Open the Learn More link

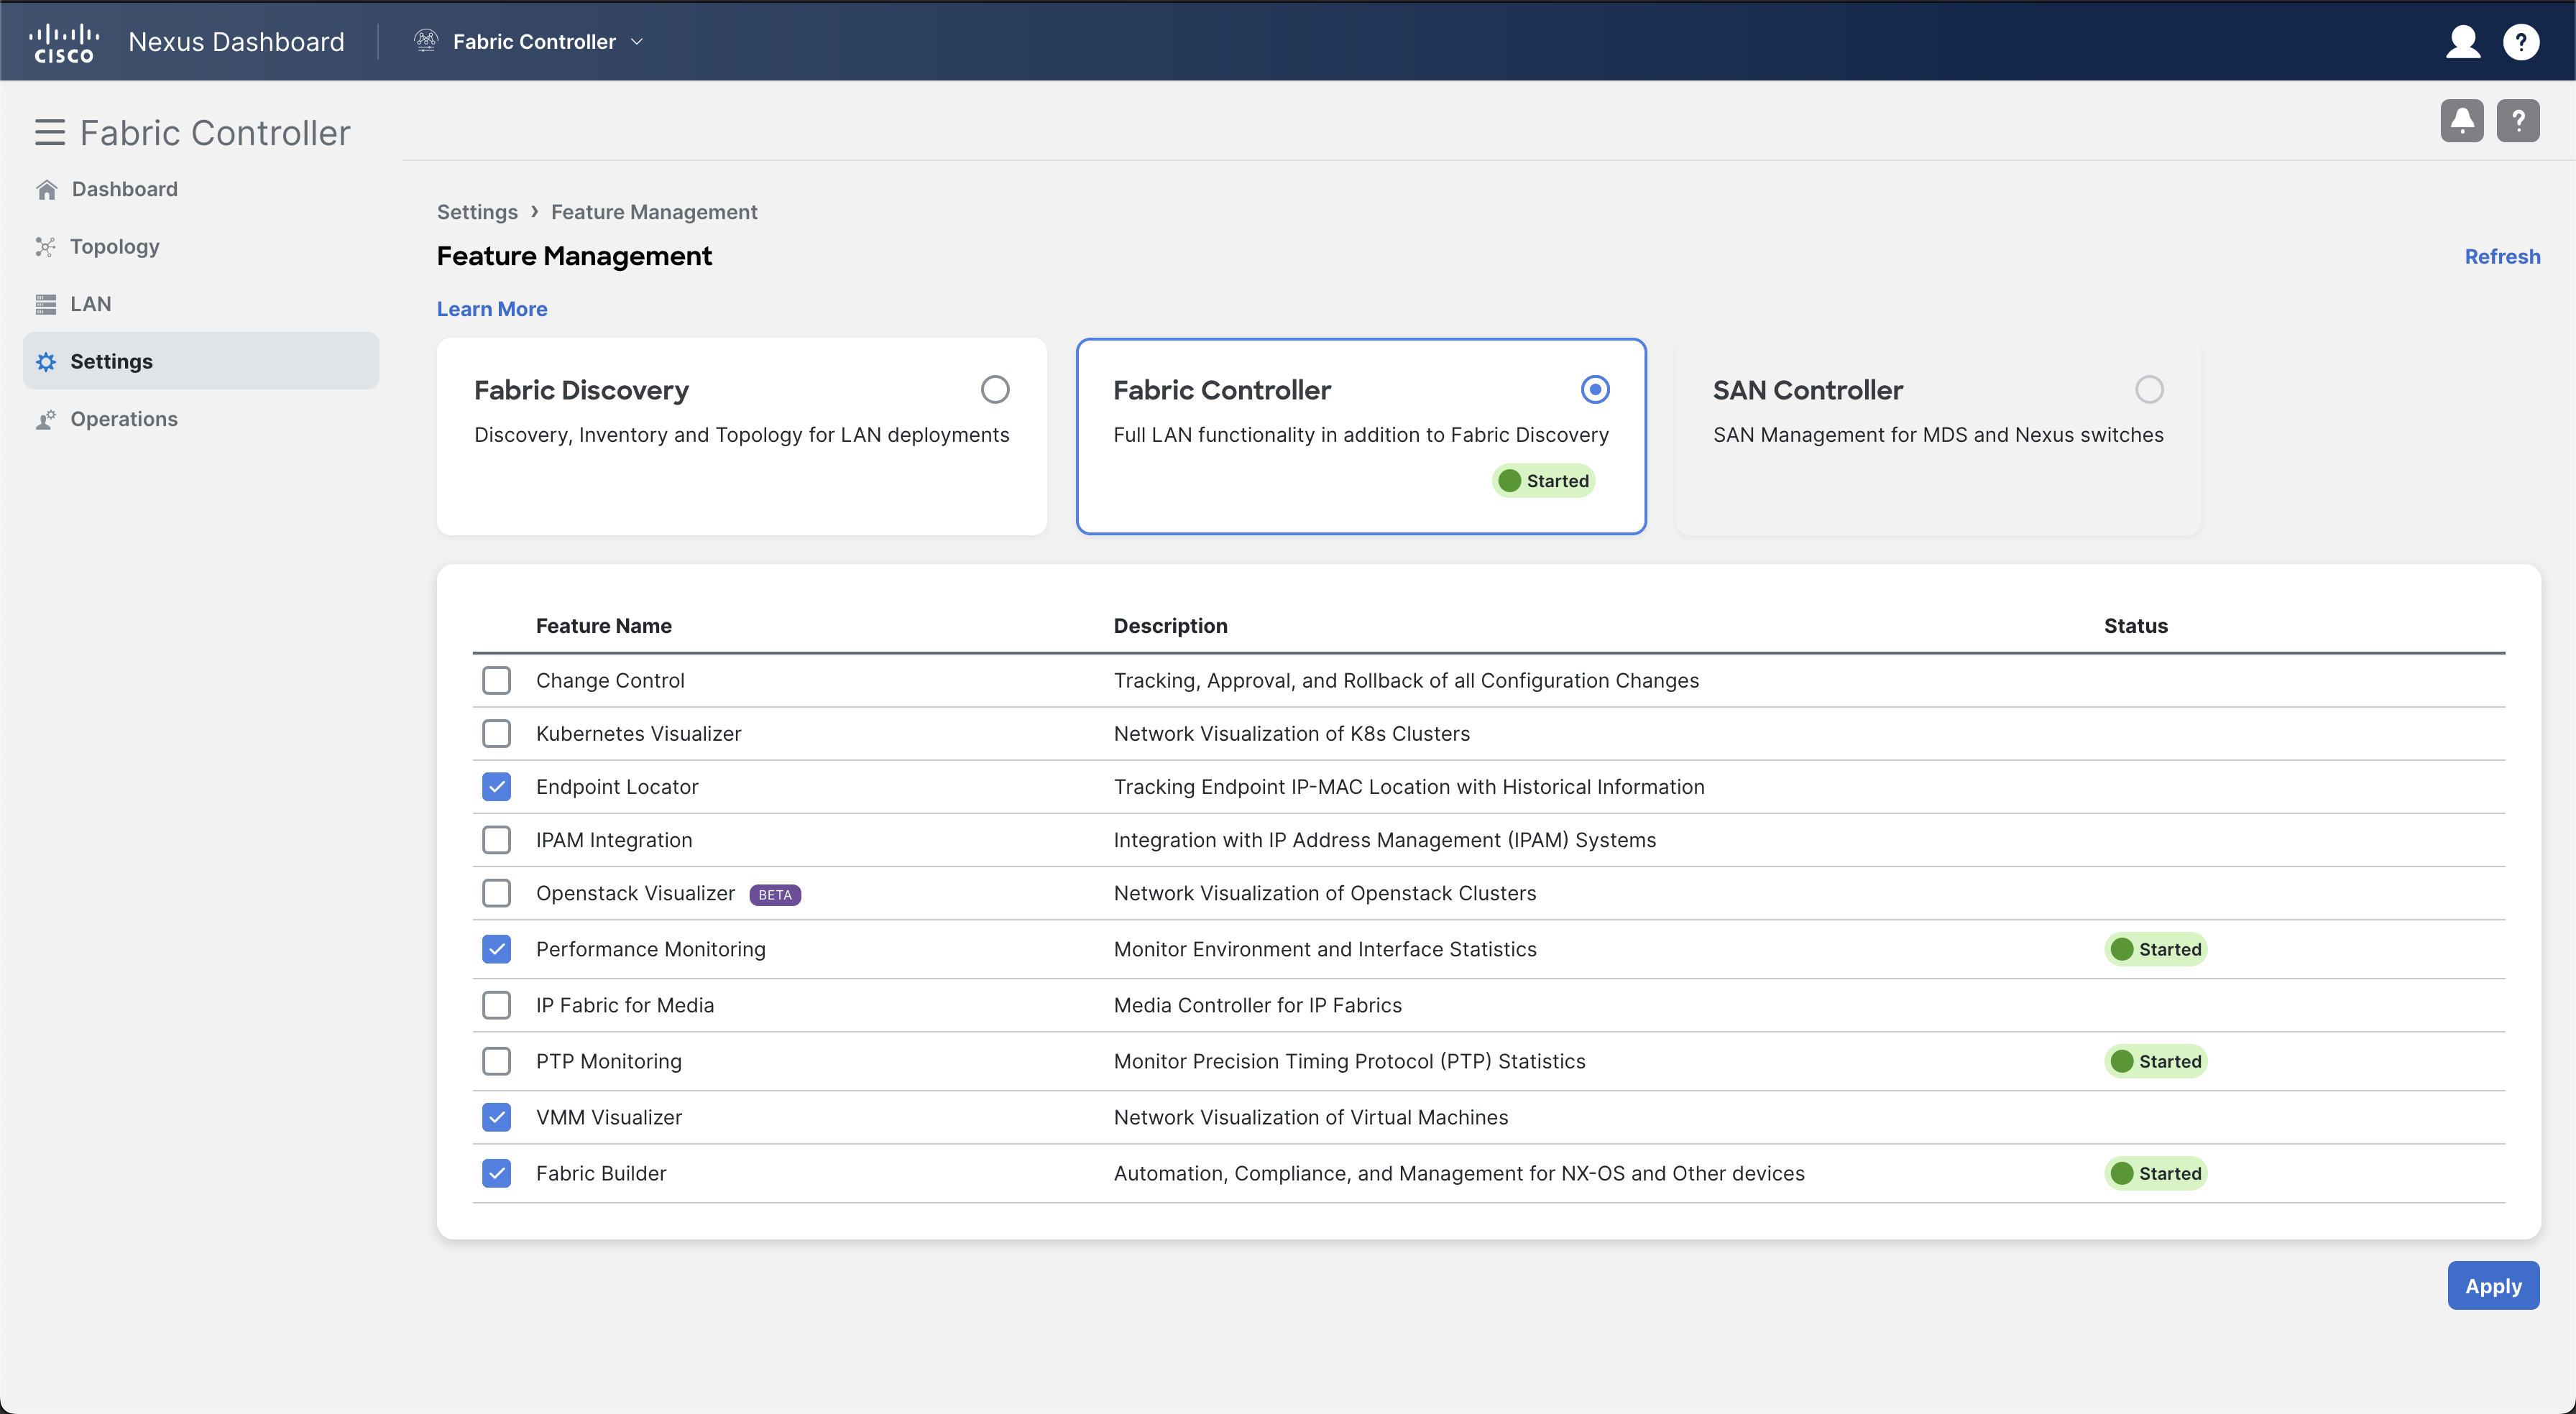point(492,309)
